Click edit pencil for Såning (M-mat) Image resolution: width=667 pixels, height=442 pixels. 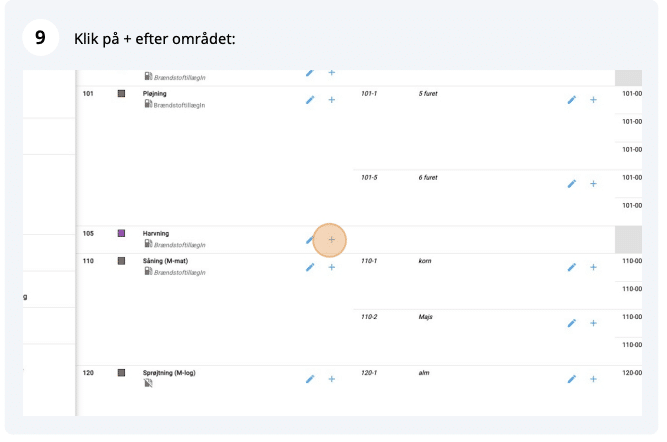coord(310,267)
